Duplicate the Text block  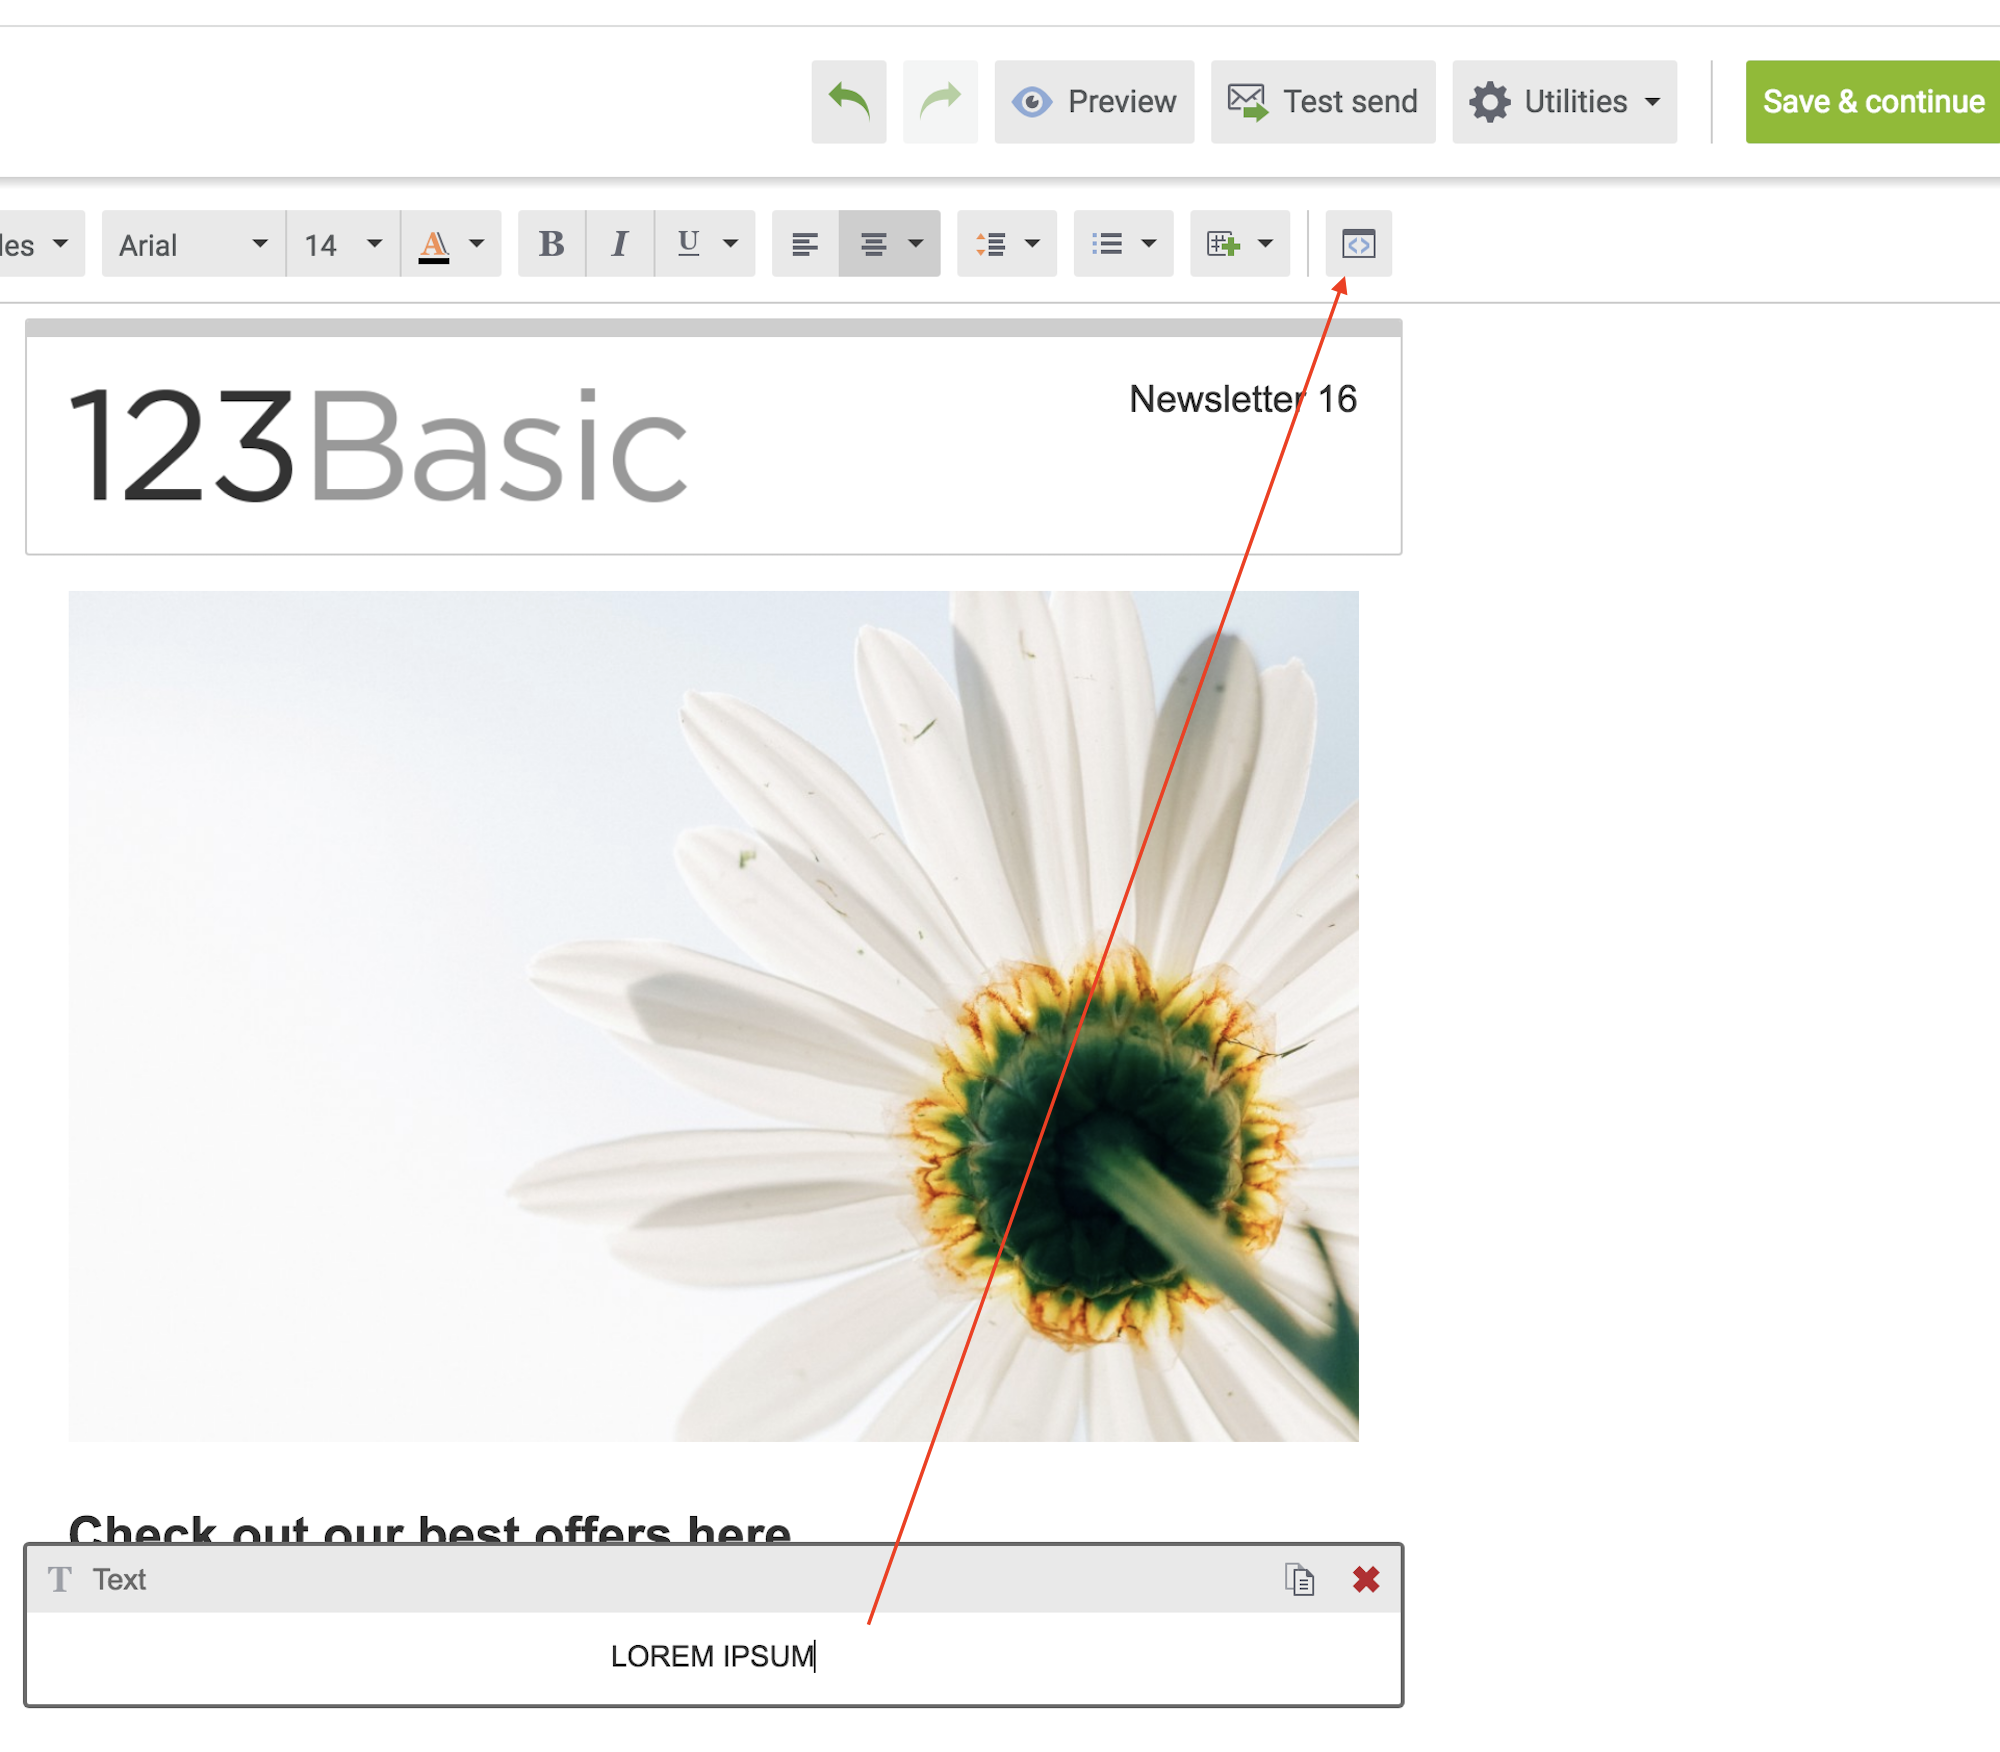(x=1299, y=1580)
